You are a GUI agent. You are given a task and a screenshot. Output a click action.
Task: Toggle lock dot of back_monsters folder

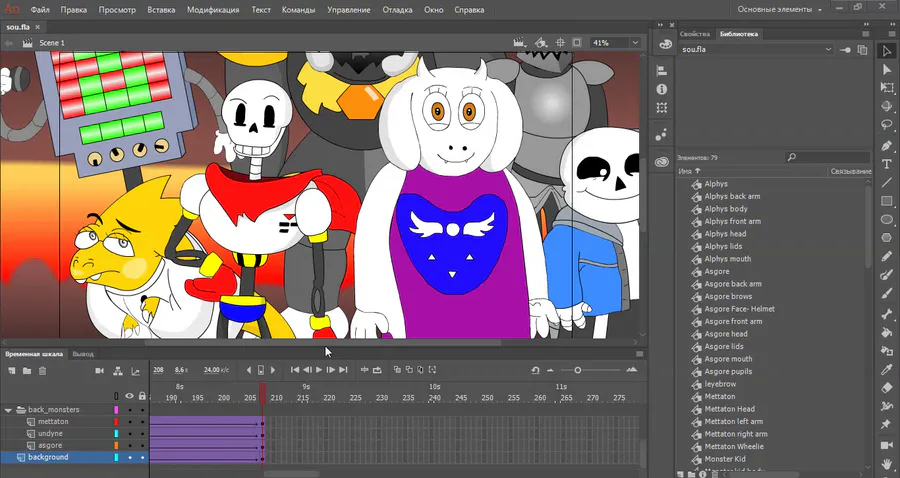[x=142, y=410]
